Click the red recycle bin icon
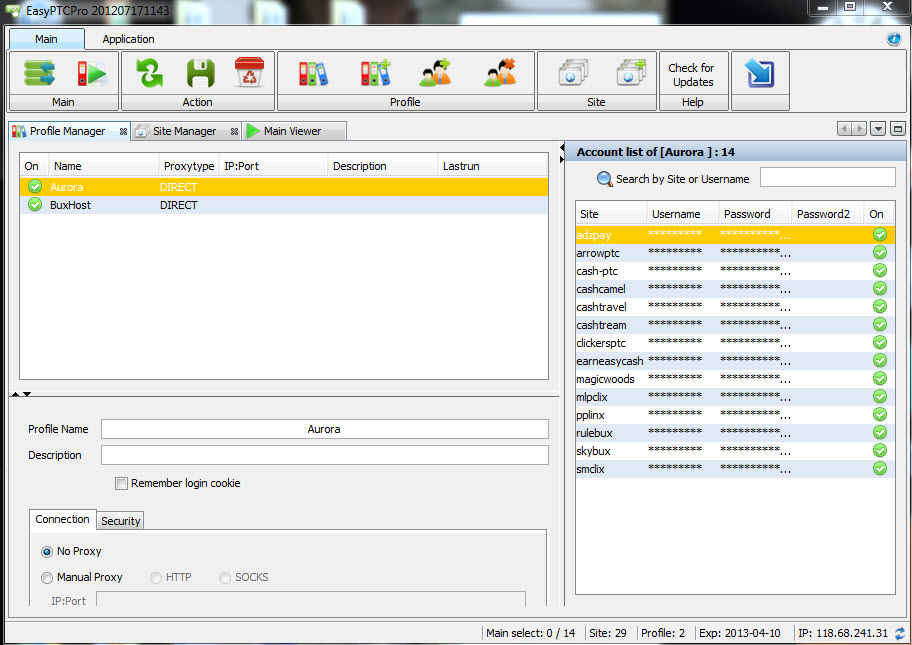Screen dimensions: 912x645 point(248,73)
